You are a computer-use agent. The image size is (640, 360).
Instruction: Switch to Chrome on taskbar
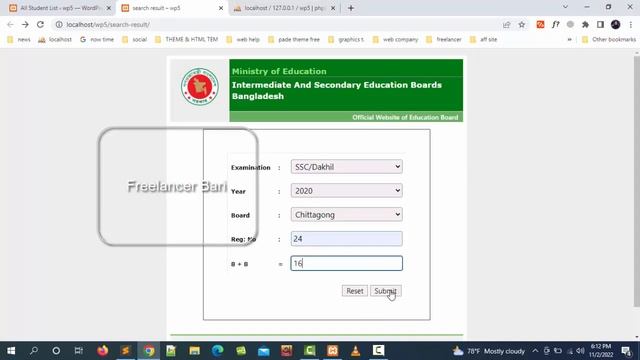[149, 351]
